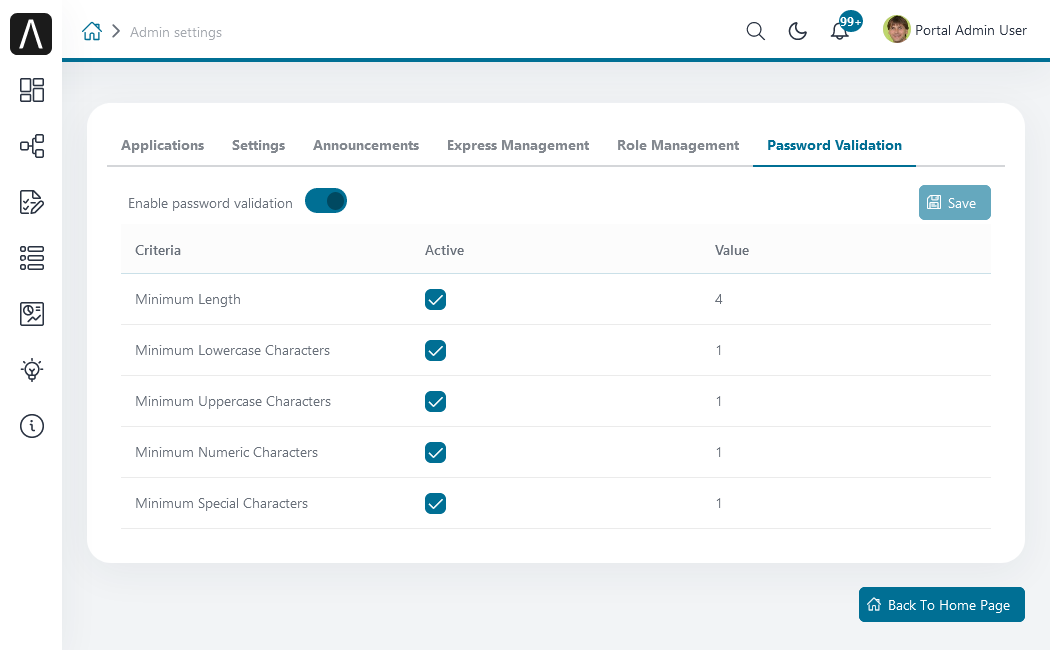This screenshot has height=650, width=1050.
Task: Open the lightbulb ideas sidebar icon
Action: (31, 370)
